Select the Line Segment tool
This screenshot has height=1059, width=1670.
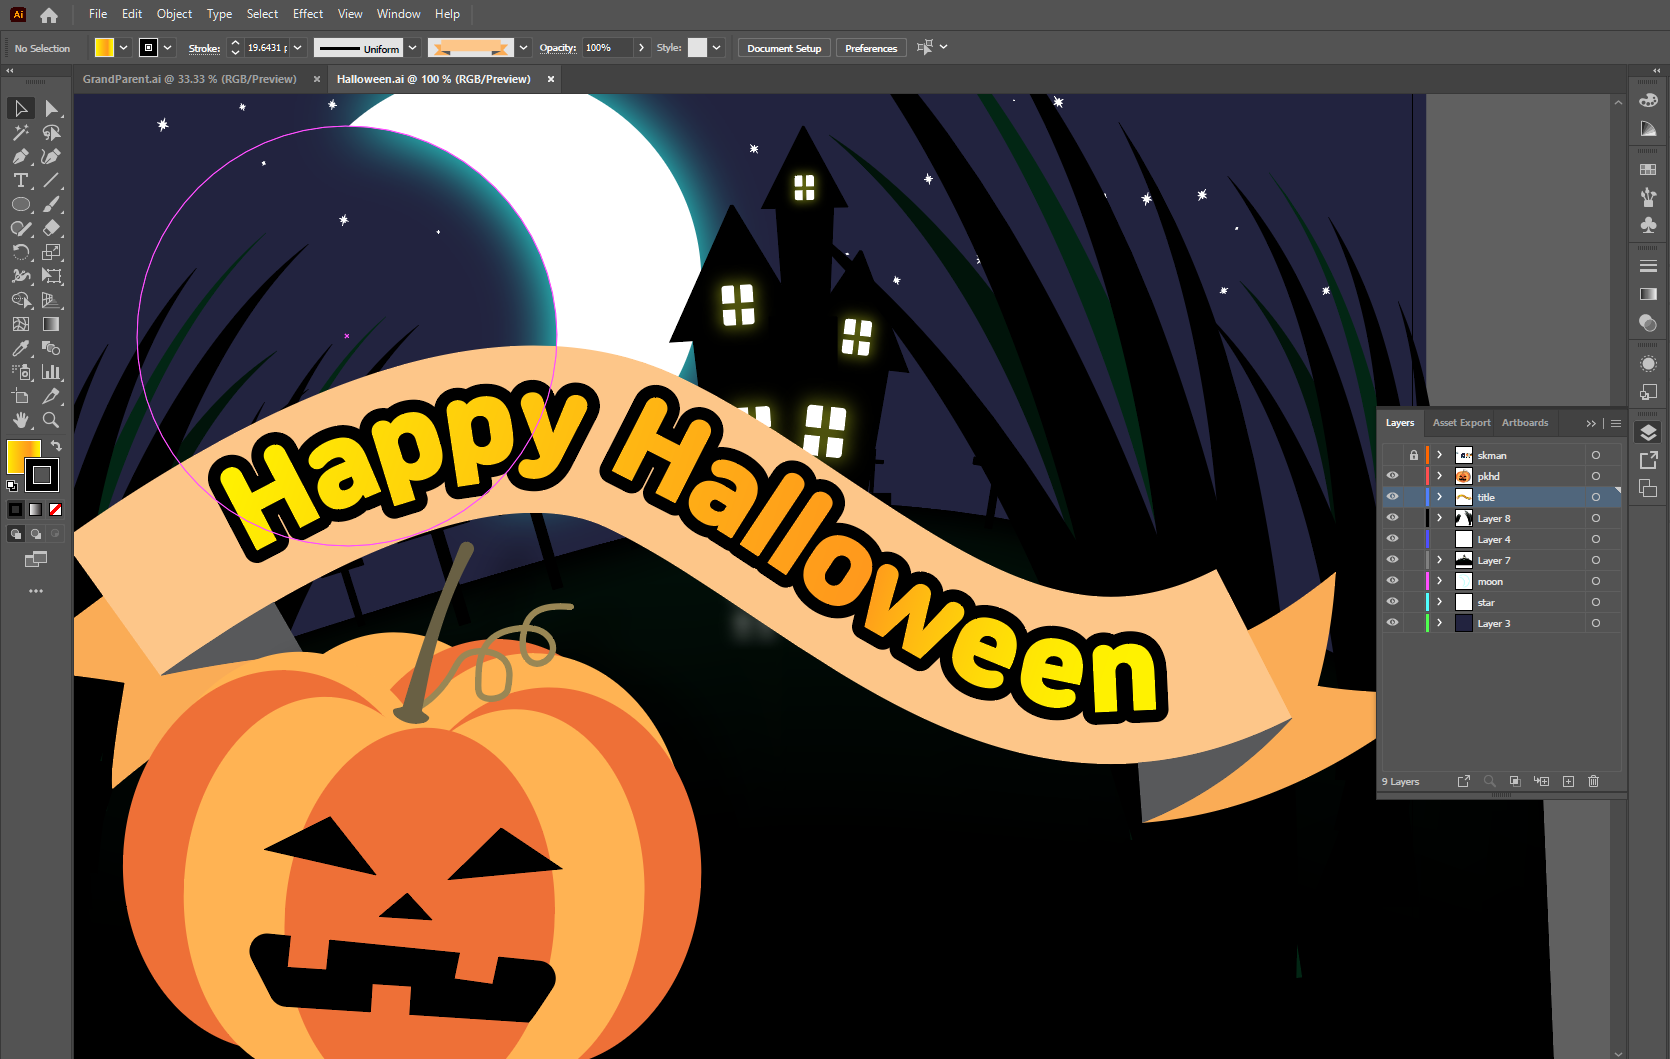[x=51, y=180]
